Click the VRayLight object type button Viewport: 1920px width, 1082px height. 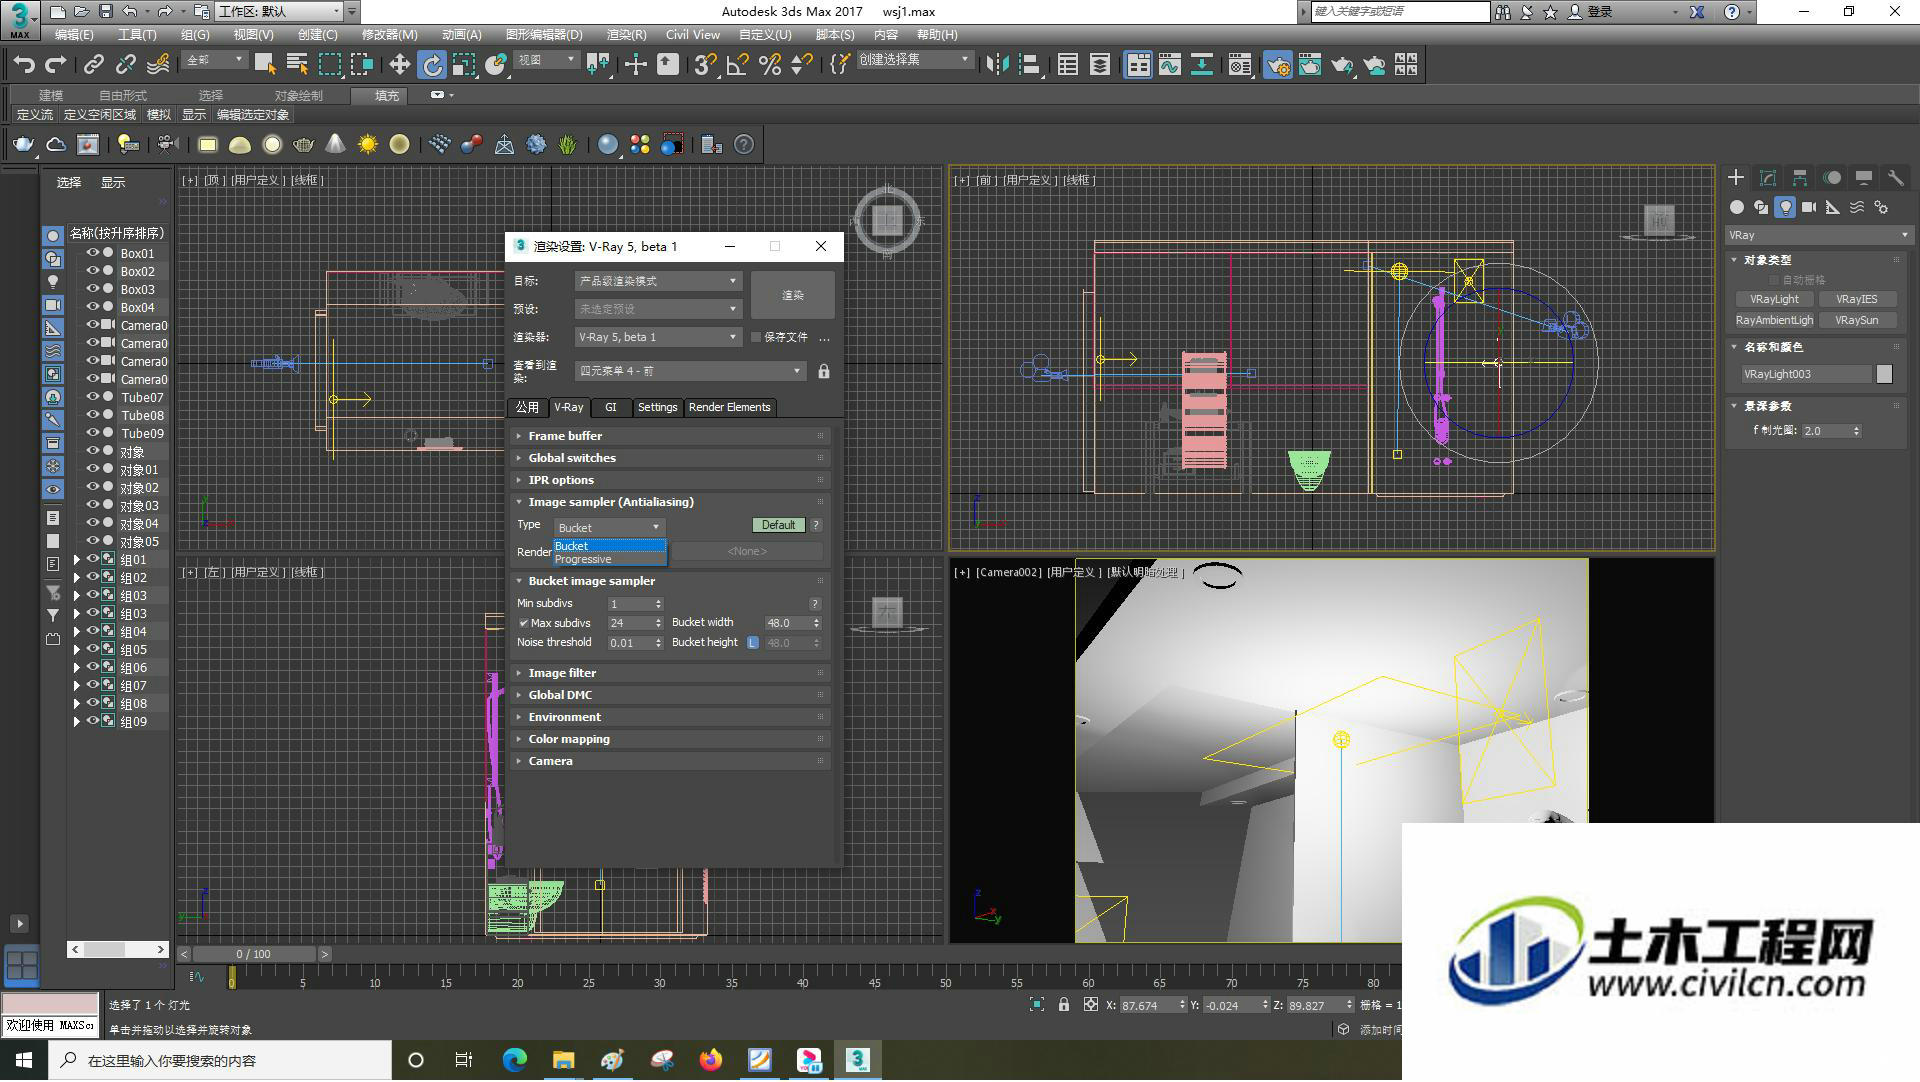[1774, 299]
